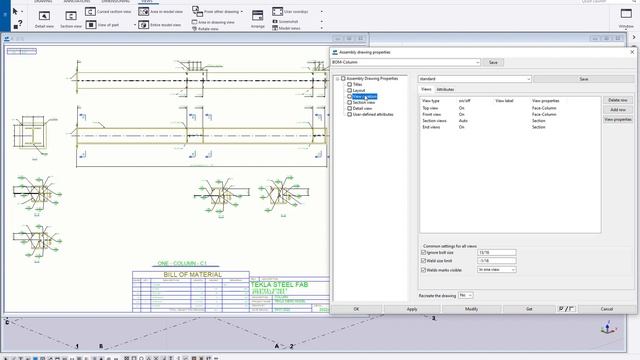Expand the From other drawing dropdown arrow

[x=242, y=12]
